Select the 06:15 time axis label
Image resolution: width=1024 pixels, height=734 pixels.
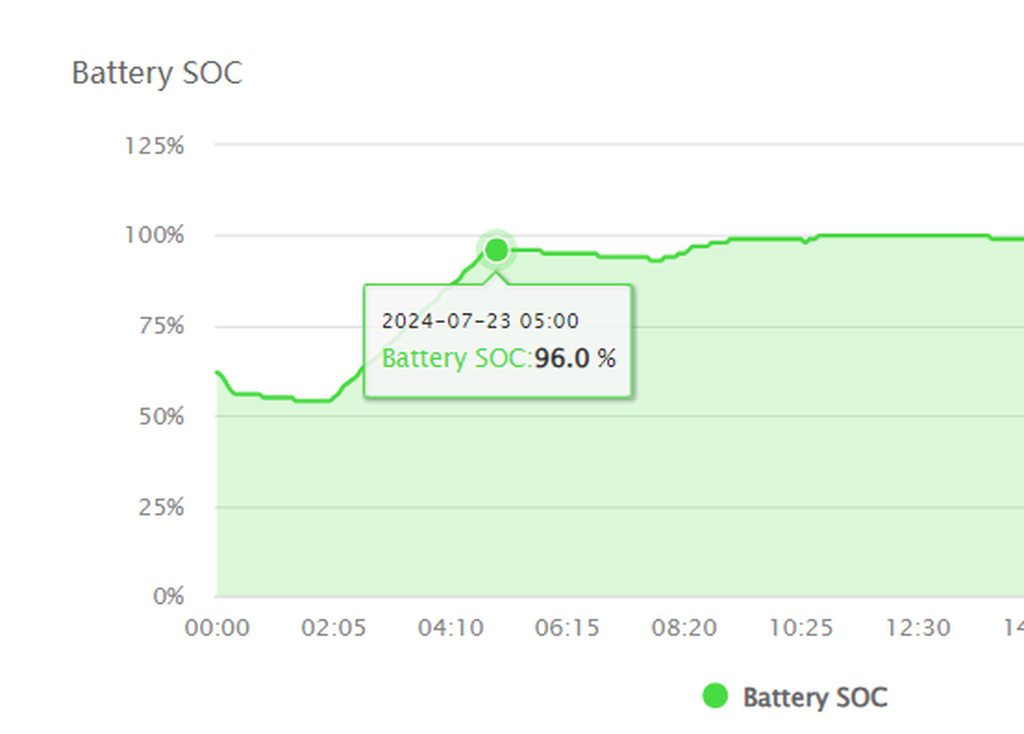[567, 628]
